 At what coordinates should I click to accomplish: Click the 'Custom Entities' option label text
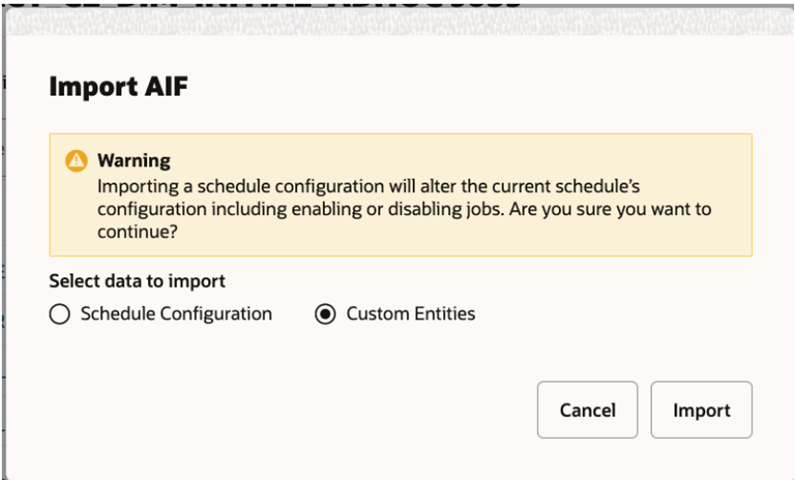411,314
